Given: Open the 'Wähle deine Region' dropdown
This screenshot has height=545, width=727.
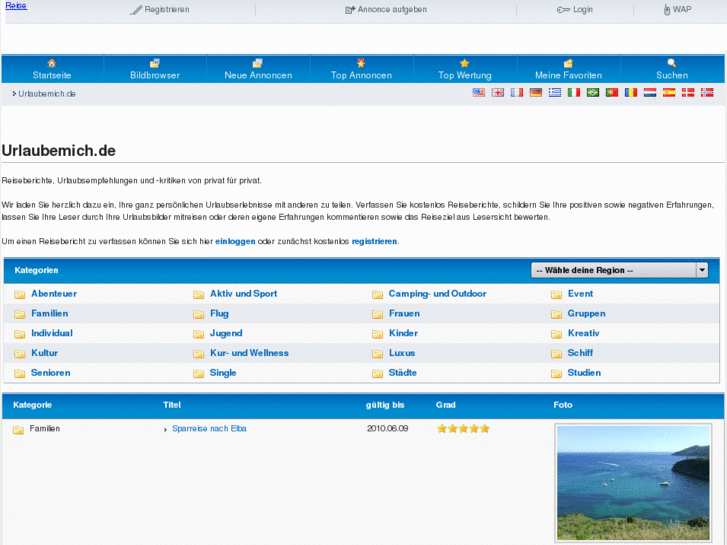Looking at the screenshot, I should [x=619, y=270].
